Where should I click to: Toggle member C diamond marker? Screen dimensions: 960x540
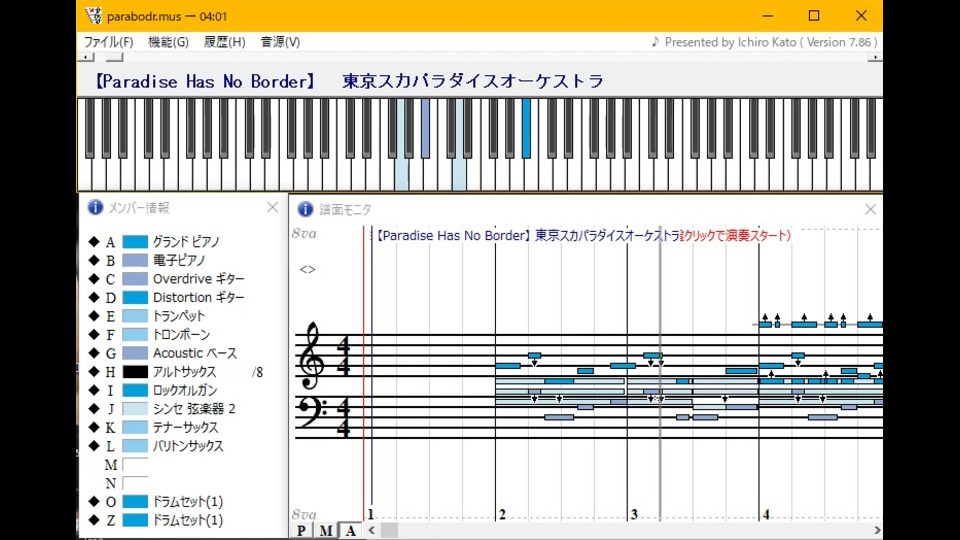(94, 279)
